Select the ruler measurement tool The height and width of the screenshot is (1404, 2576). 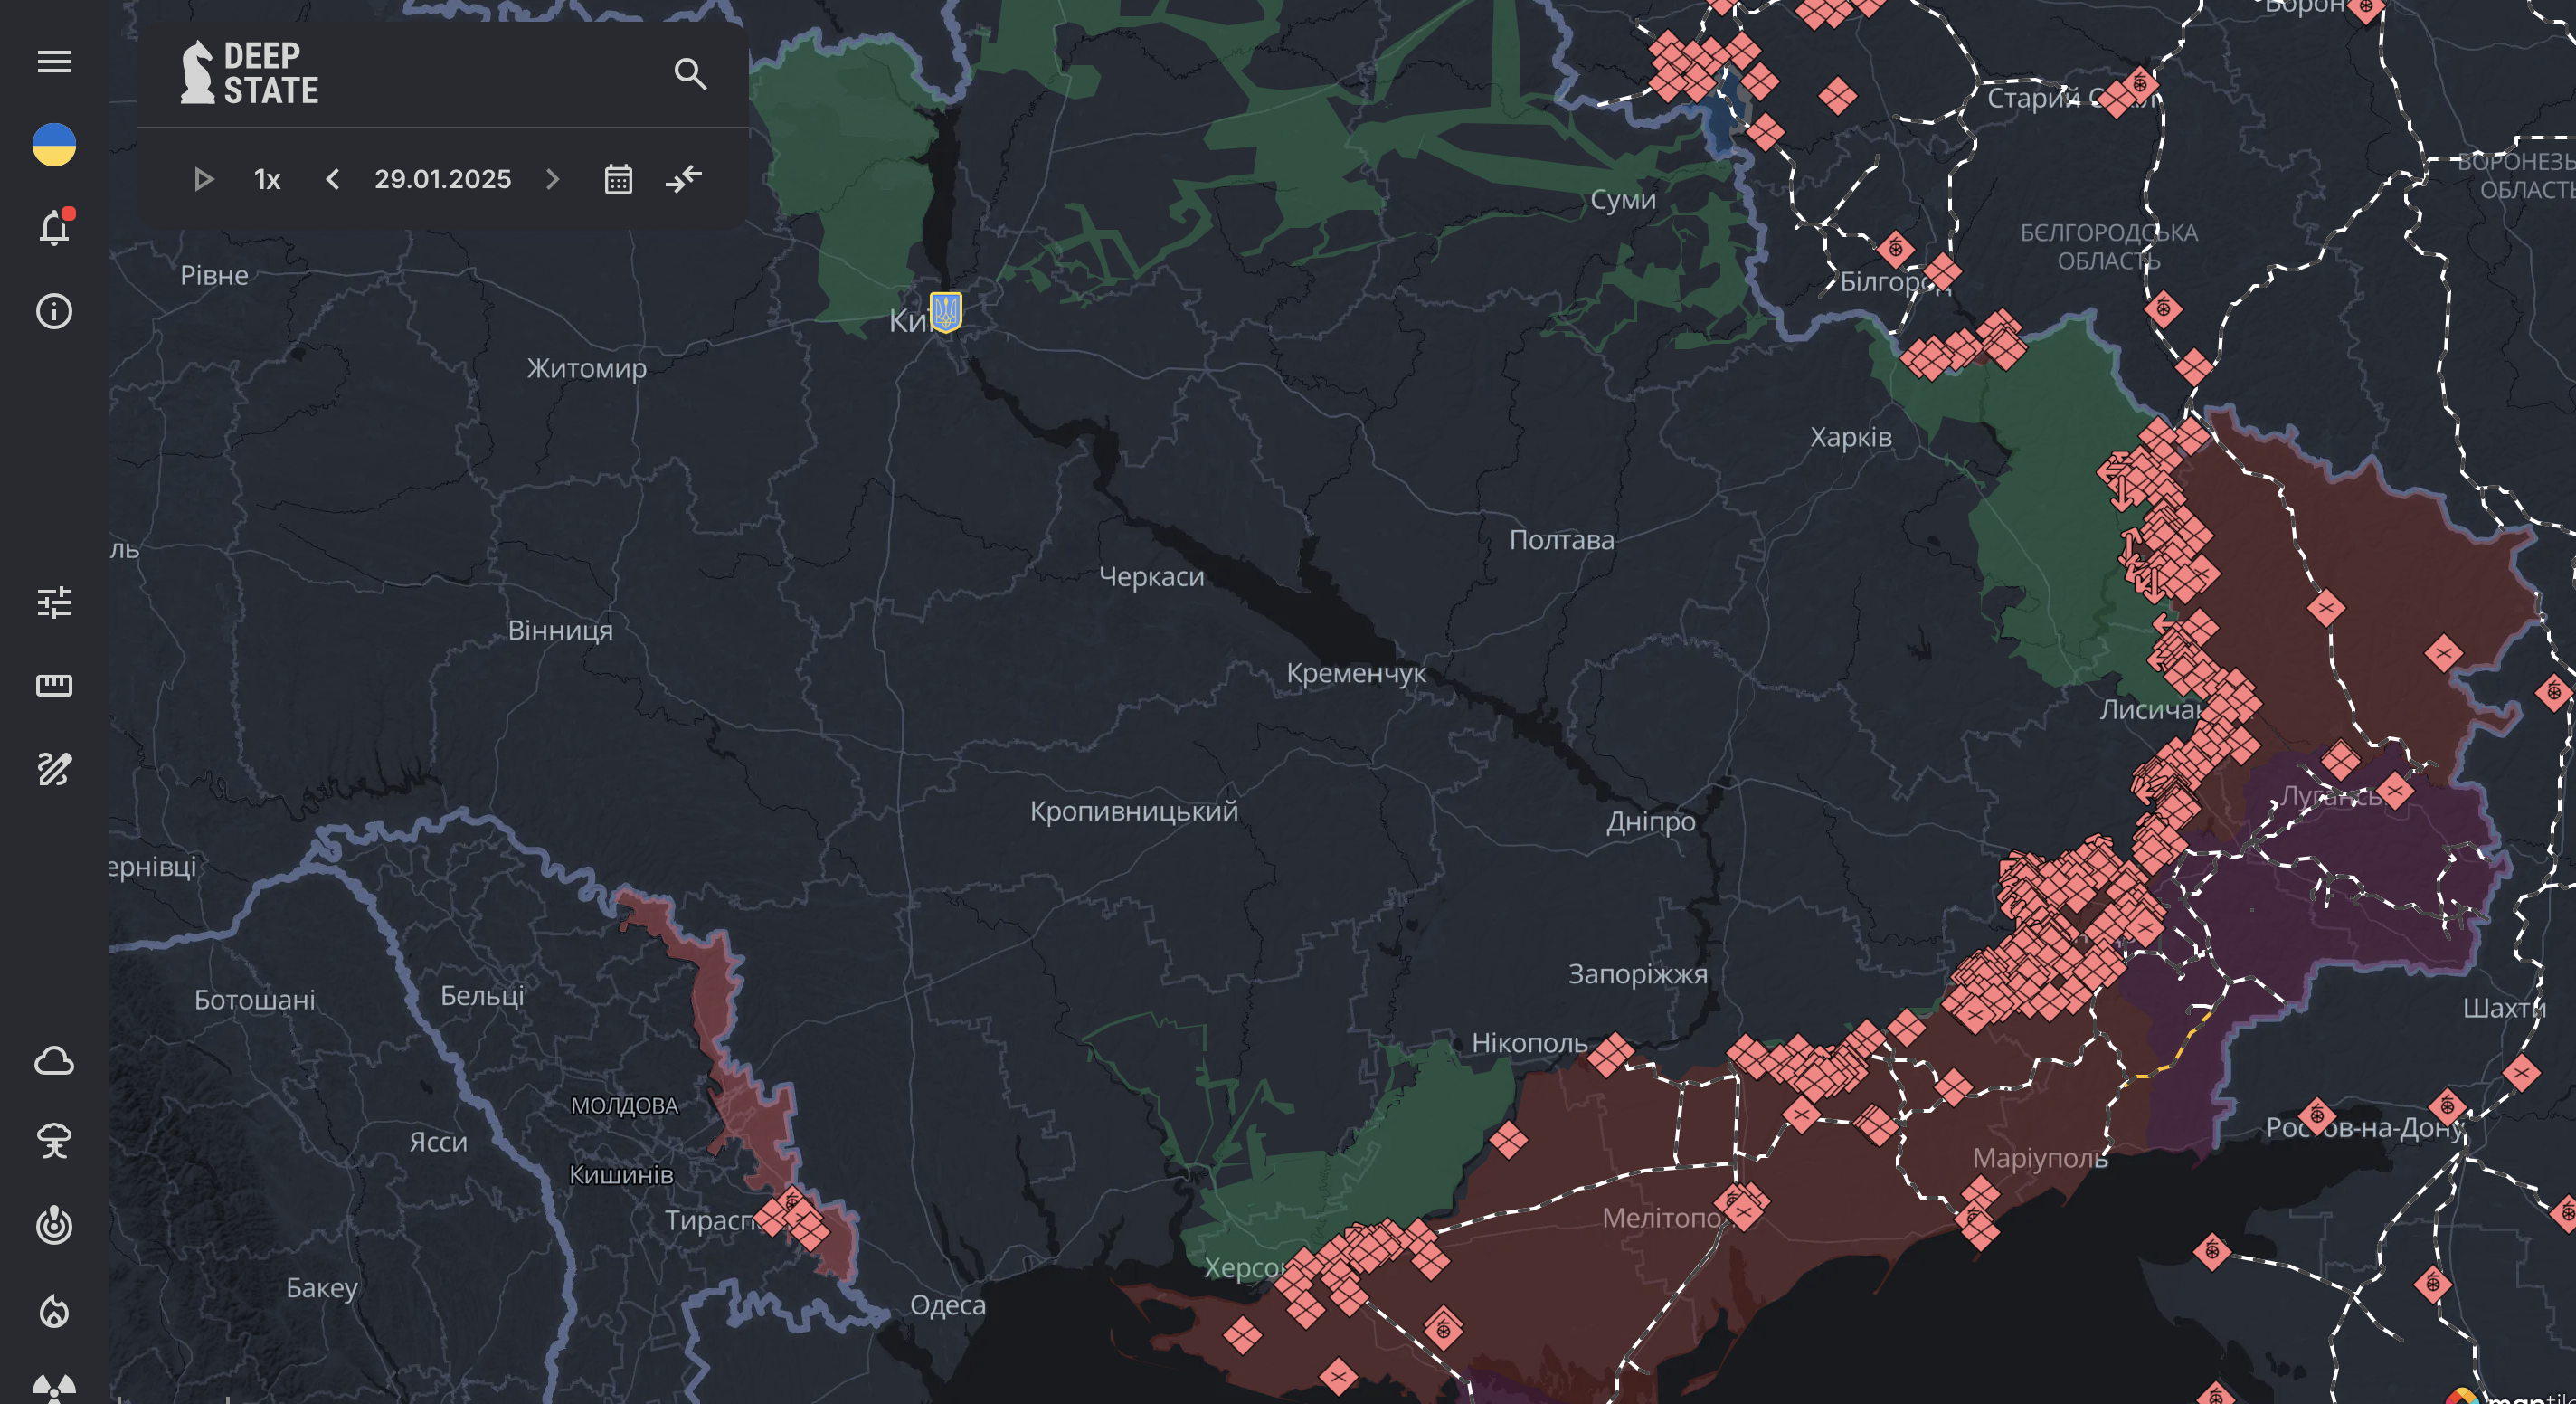54,685
